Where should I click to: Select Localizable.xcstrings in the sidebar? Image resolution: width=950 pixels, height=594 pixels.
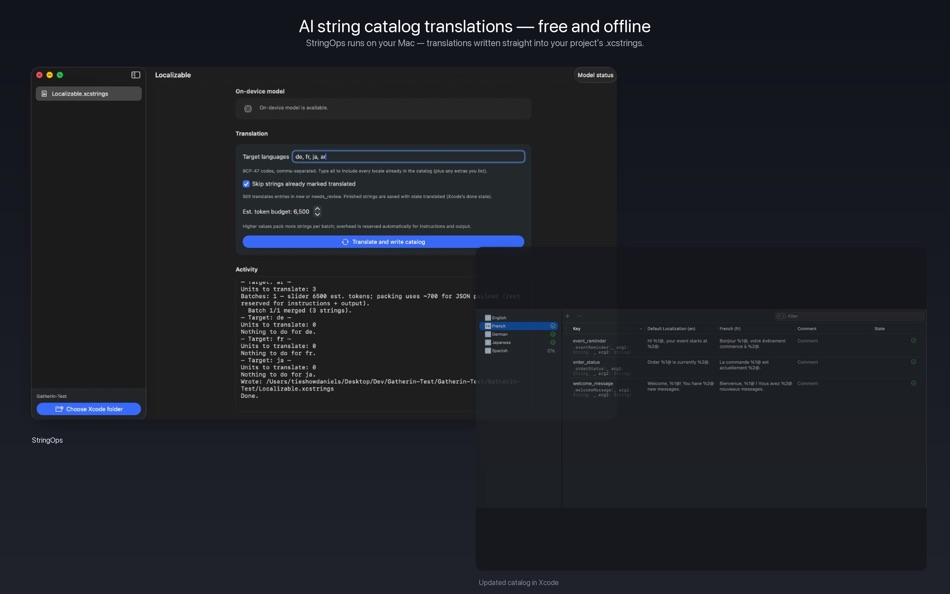click(88, 94)
